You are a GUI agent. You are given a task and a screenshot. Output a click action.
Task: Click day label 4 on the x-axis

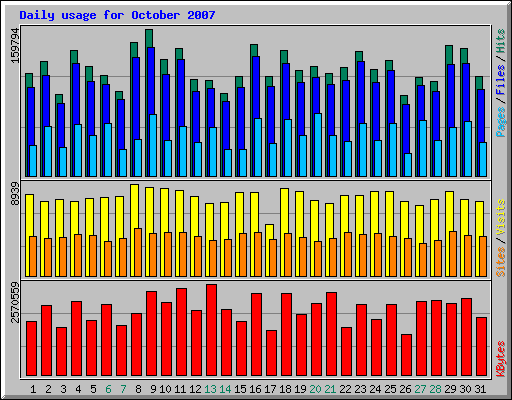coord(78,389)
